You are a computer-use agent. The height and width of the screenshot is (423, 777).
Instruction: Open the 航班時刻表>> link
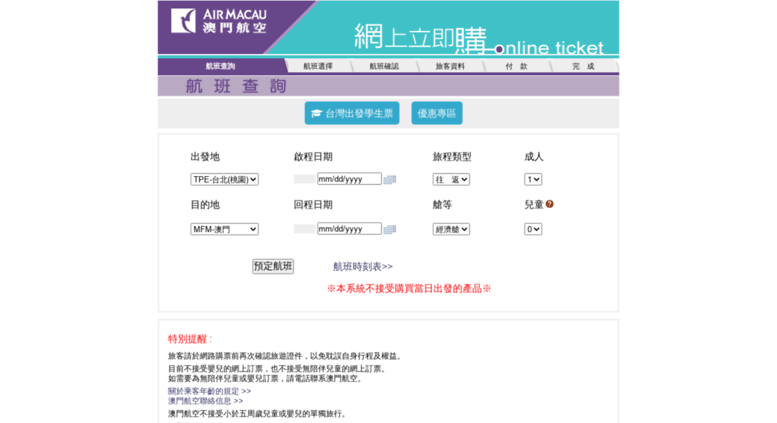pyautogui.click(x=363, y=267)
